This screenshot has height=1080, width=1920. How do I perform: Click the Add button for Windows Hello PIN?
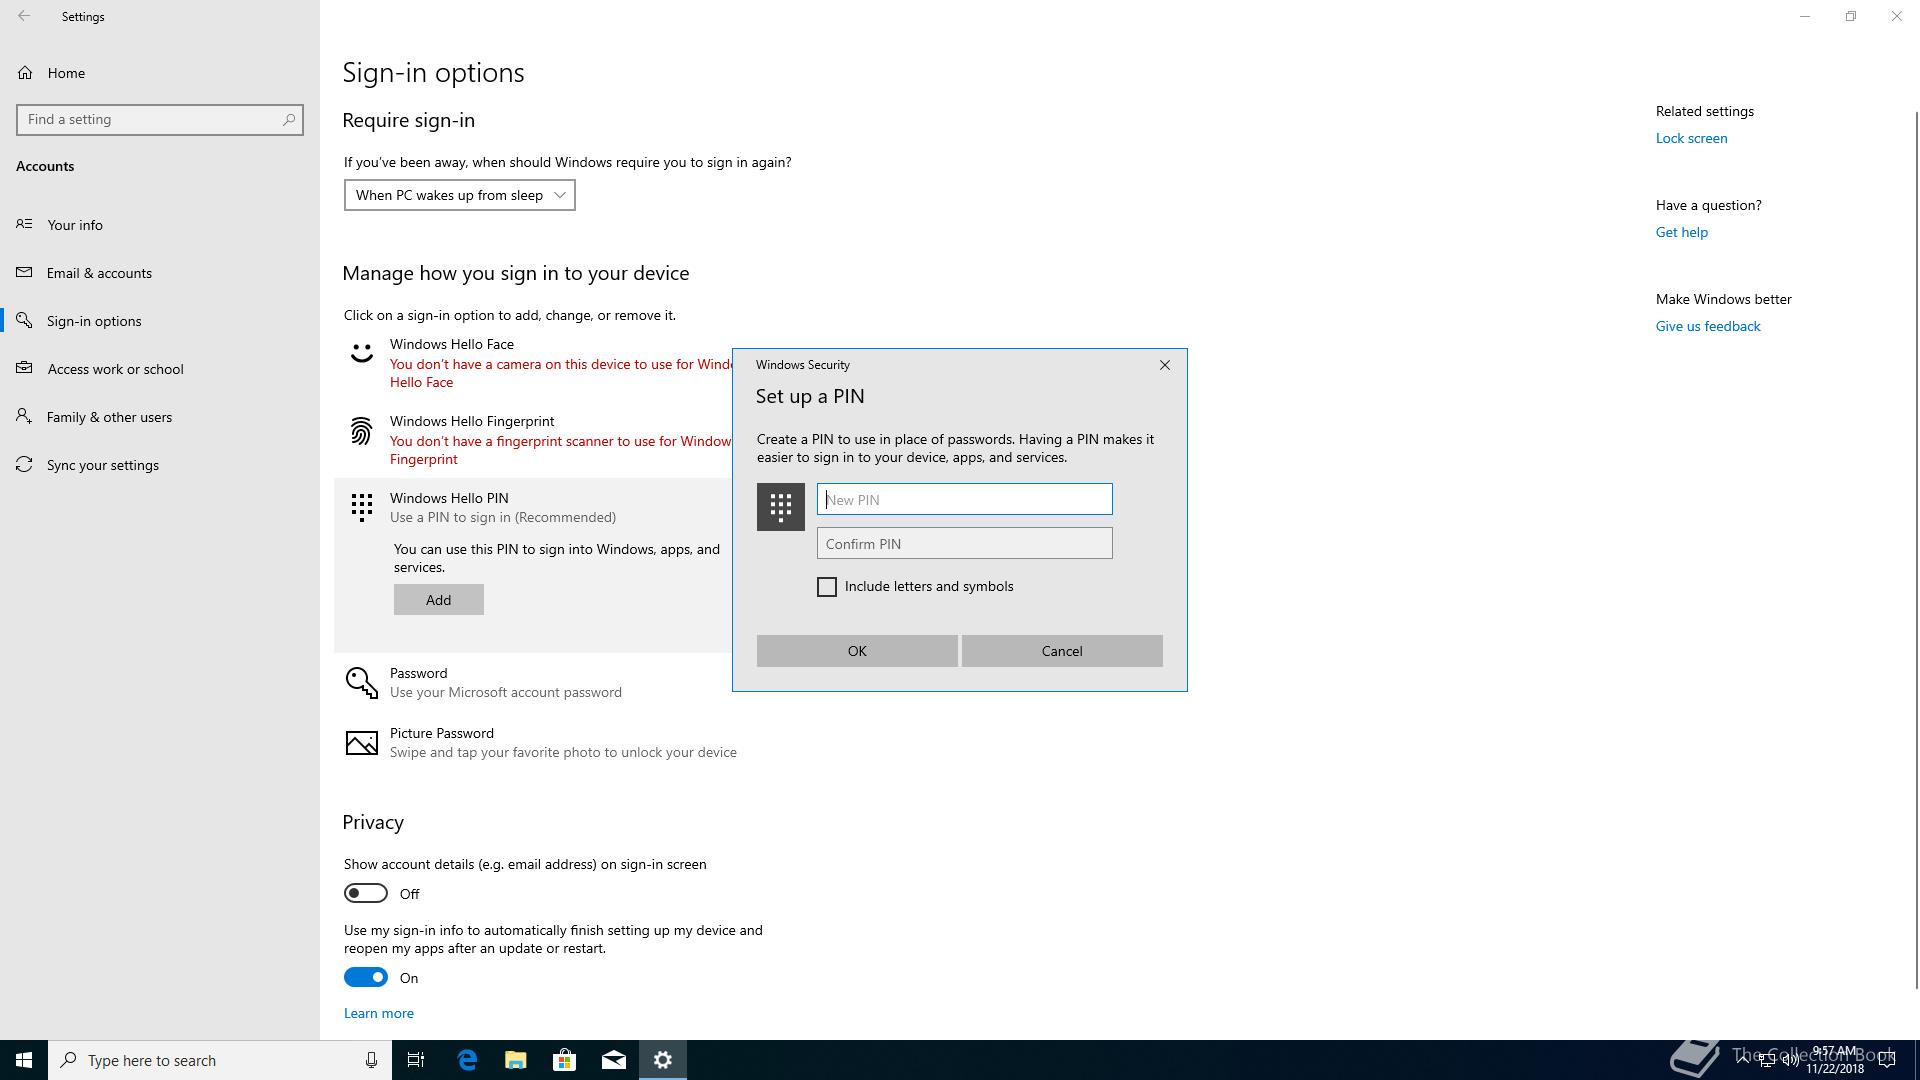point(439,600)
